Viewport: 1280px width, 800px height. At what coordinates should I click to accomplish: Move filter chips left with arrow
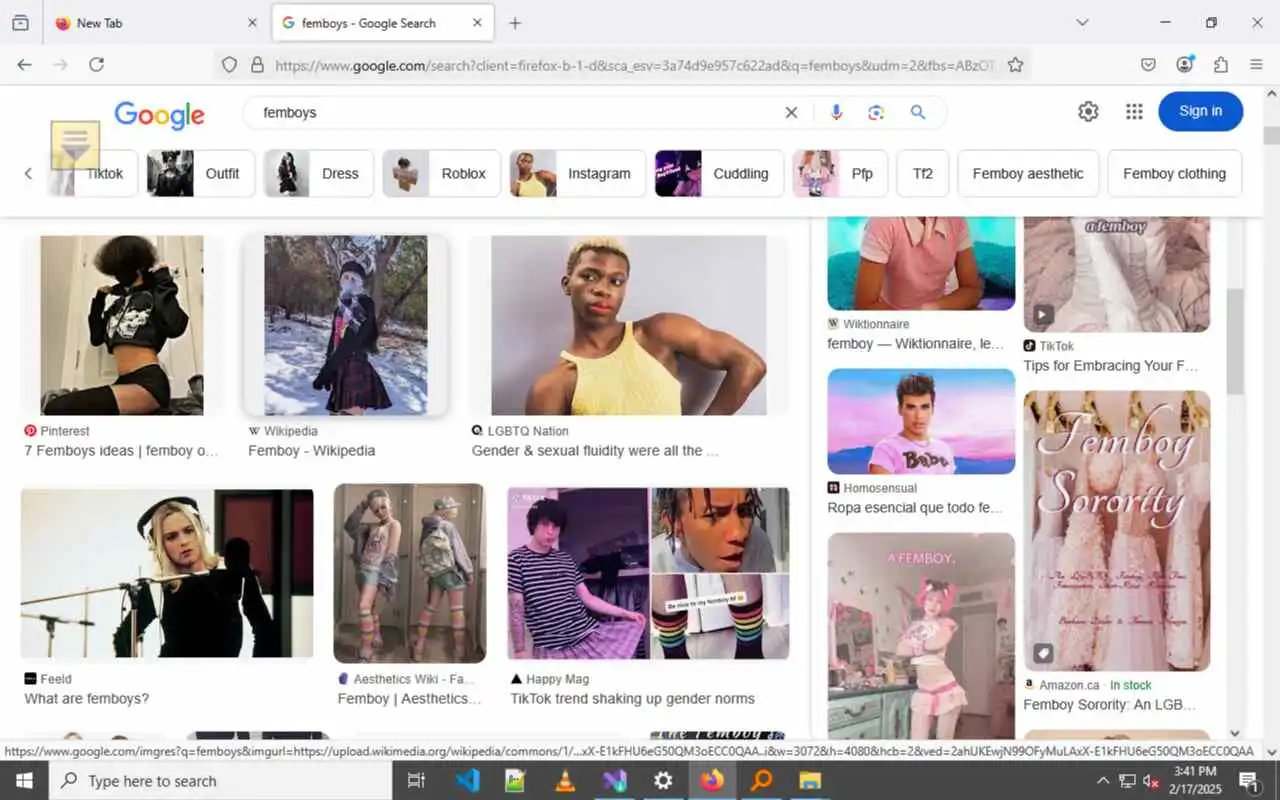(28, 174)
